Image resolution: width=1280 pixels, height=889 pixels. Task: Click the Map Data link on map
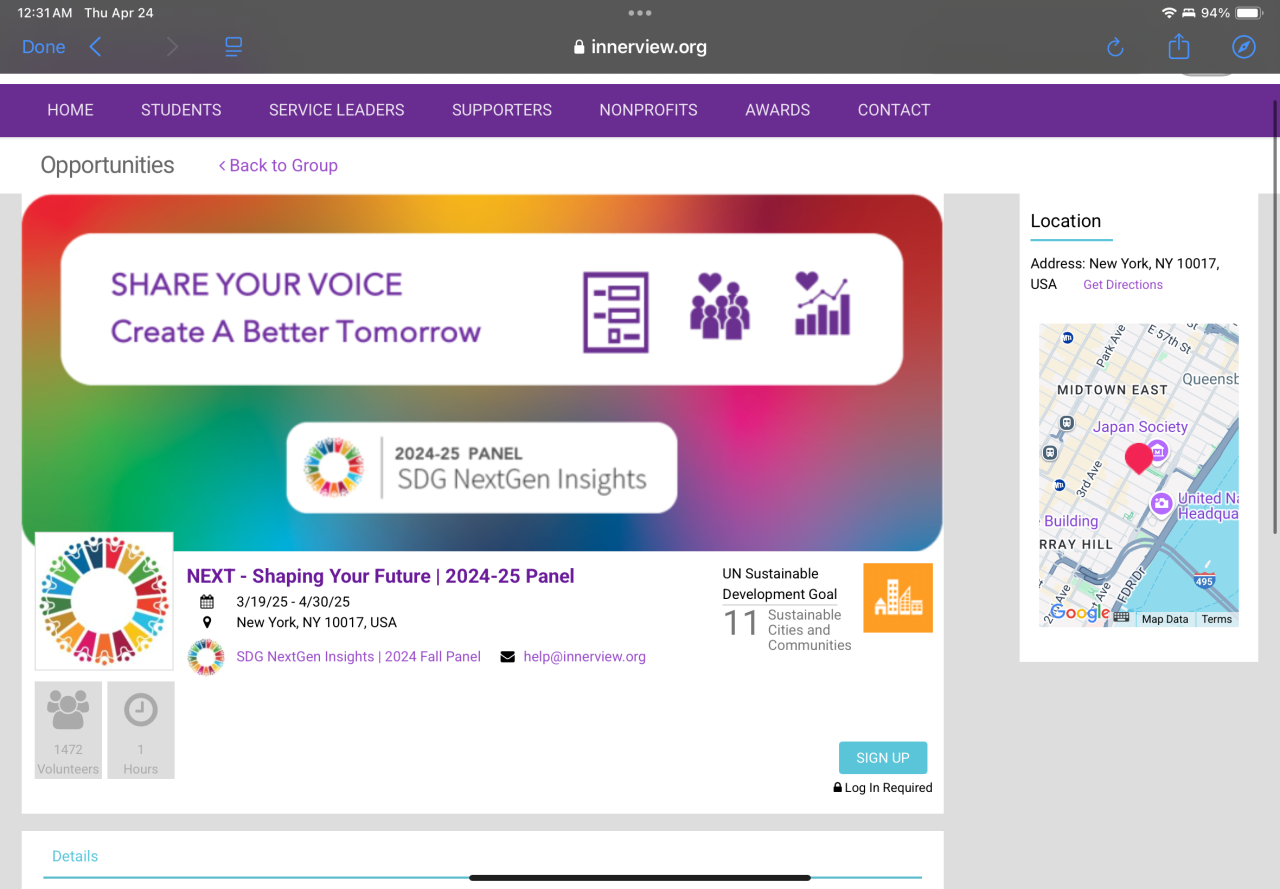click(1165, 619)
